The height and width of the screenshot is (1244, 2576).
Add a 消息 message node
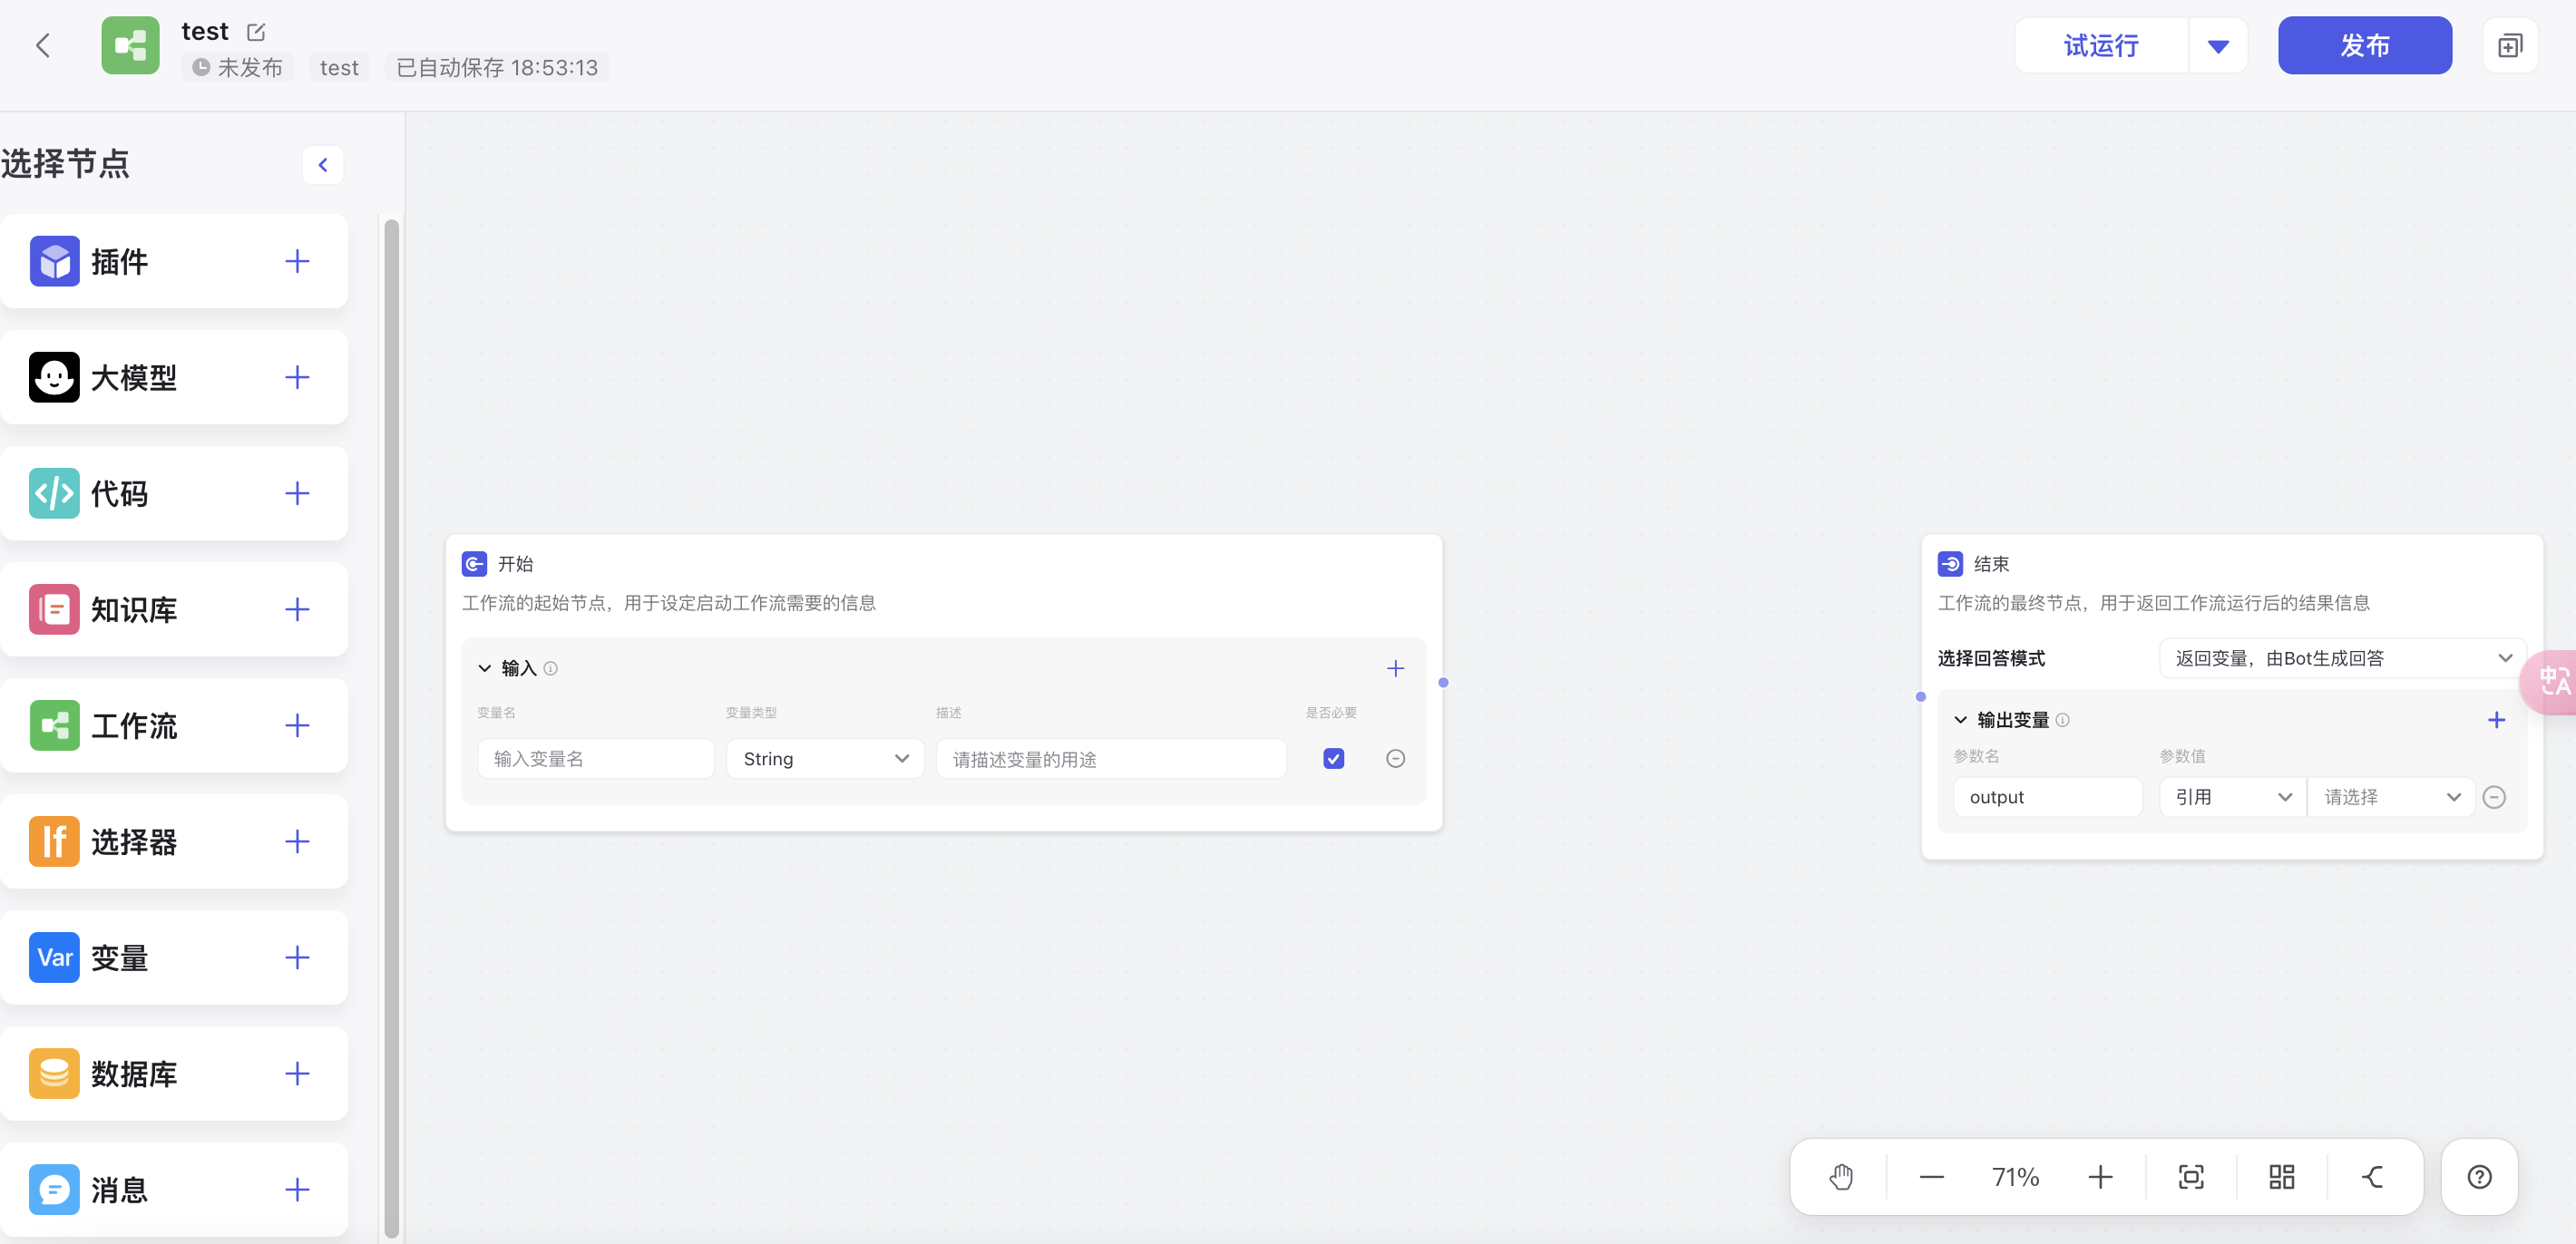pyautogui.click(x=297, y=1189)
